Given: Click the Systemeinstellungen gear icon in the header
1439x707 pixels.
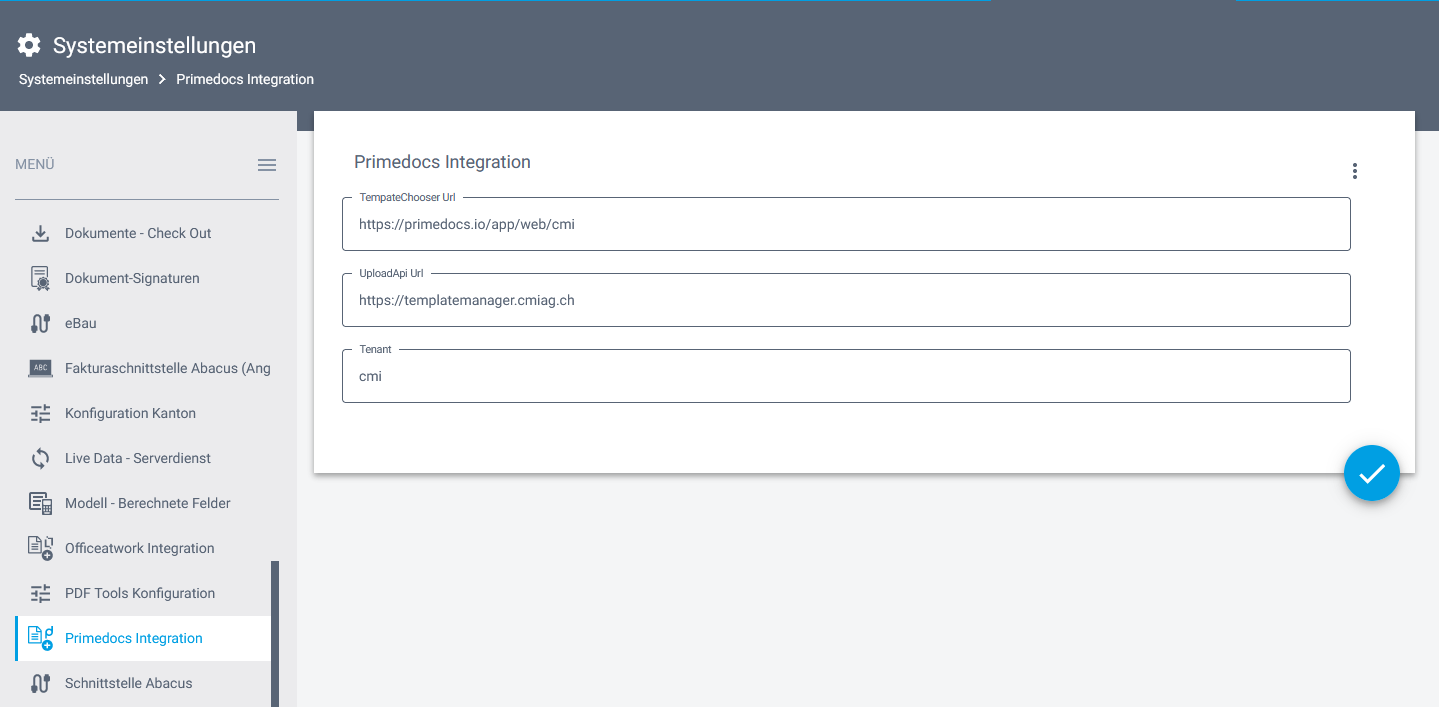Looking at the screenshot, I should pyautogui.click(x=28, y=44).
